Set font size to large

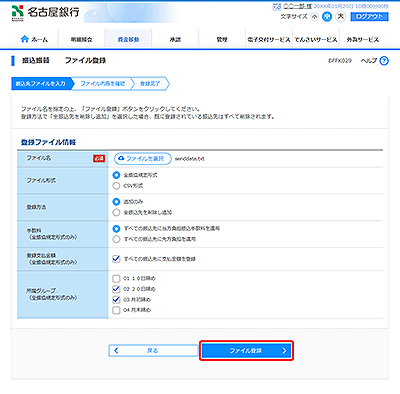pos(341,16)
